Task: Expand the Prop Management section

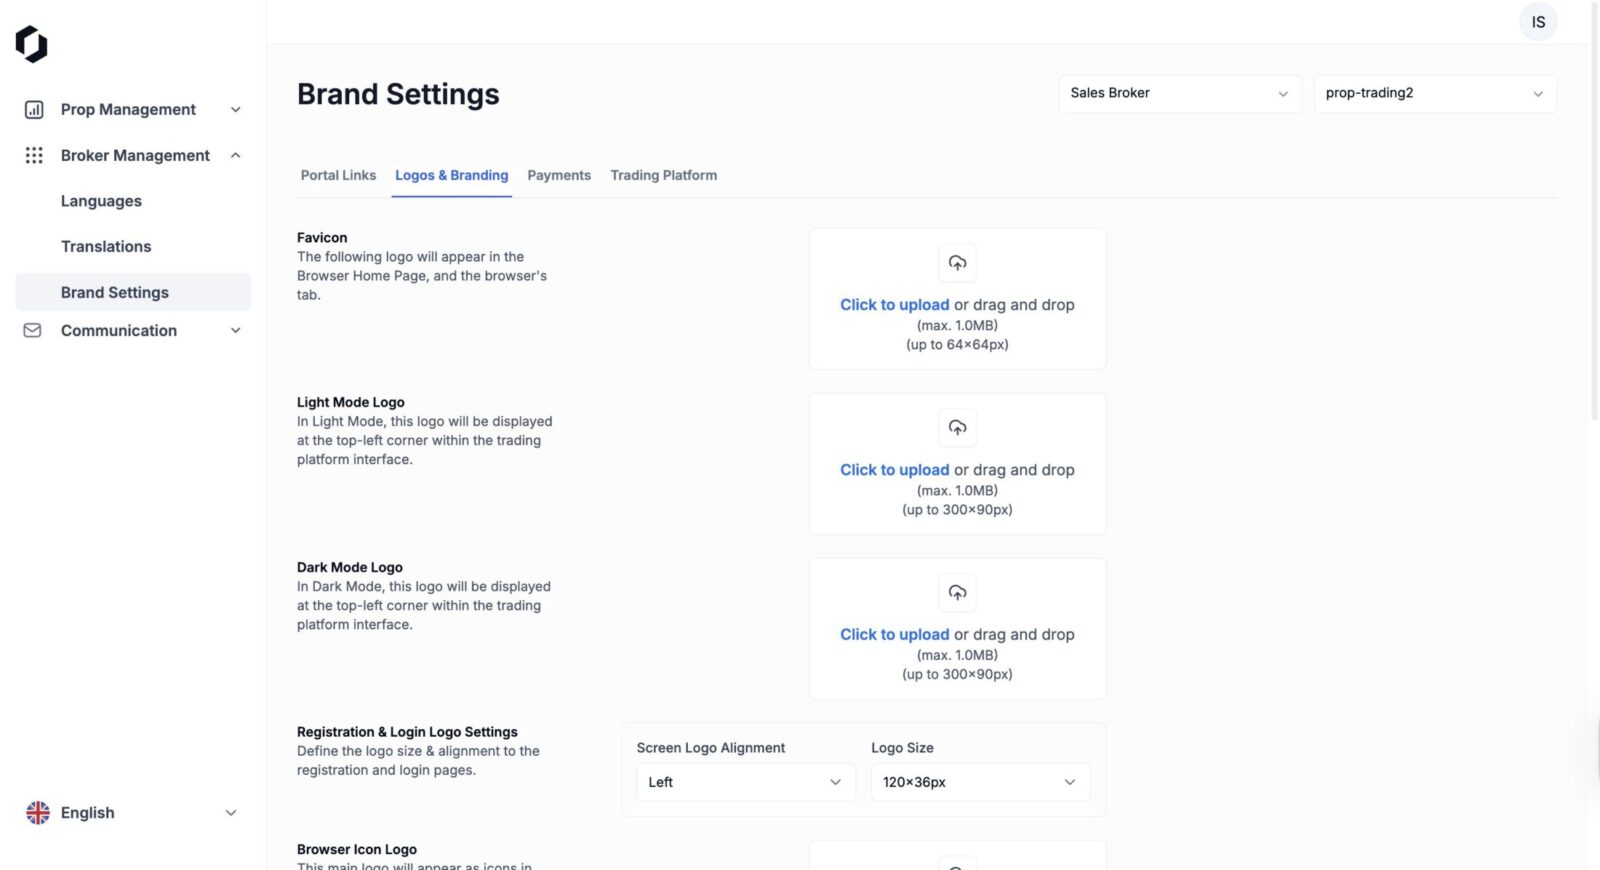Action: pyautogui.click(x=235, y=110)
